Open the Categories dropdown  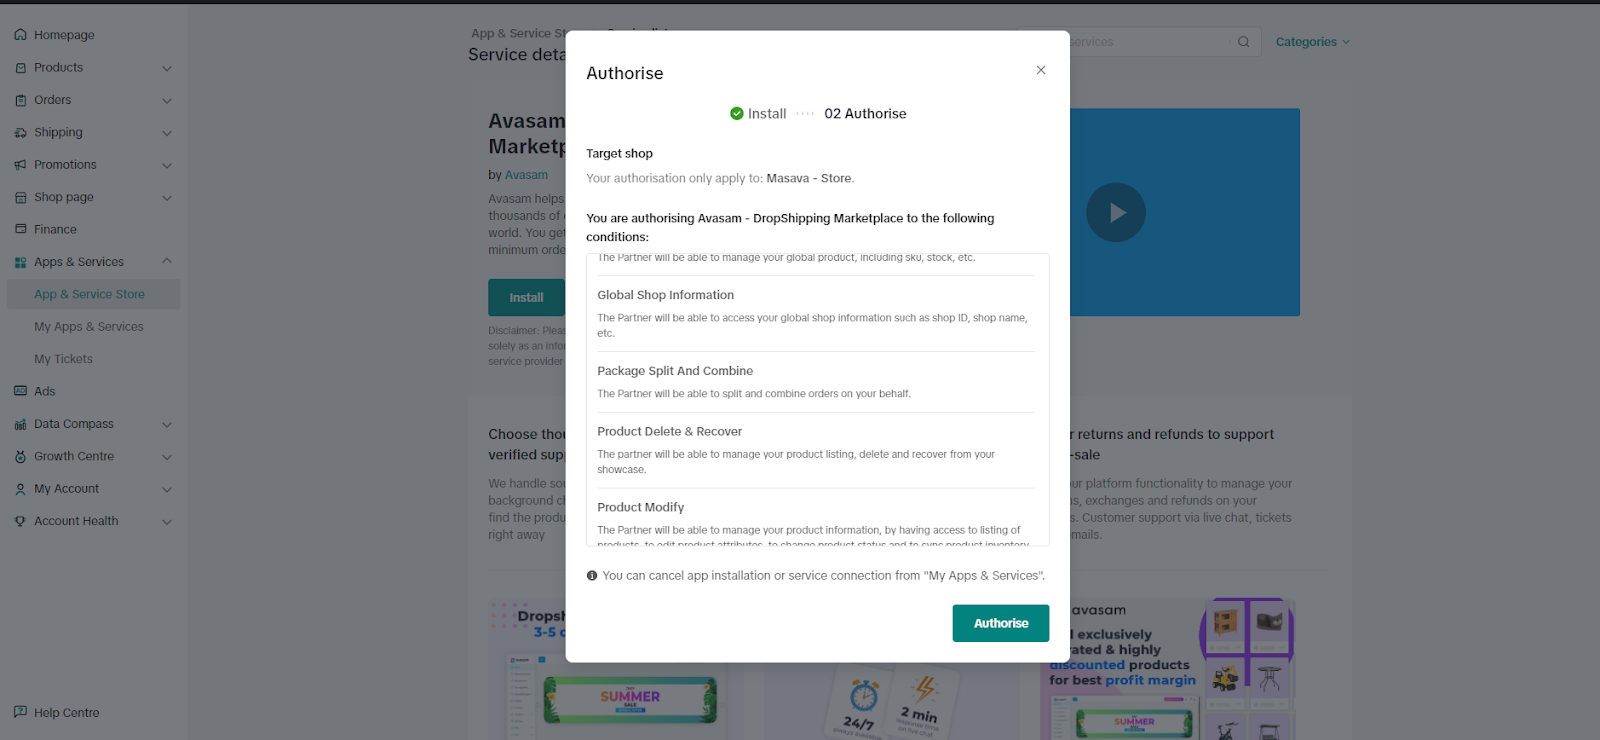(x=1312, y=42)
